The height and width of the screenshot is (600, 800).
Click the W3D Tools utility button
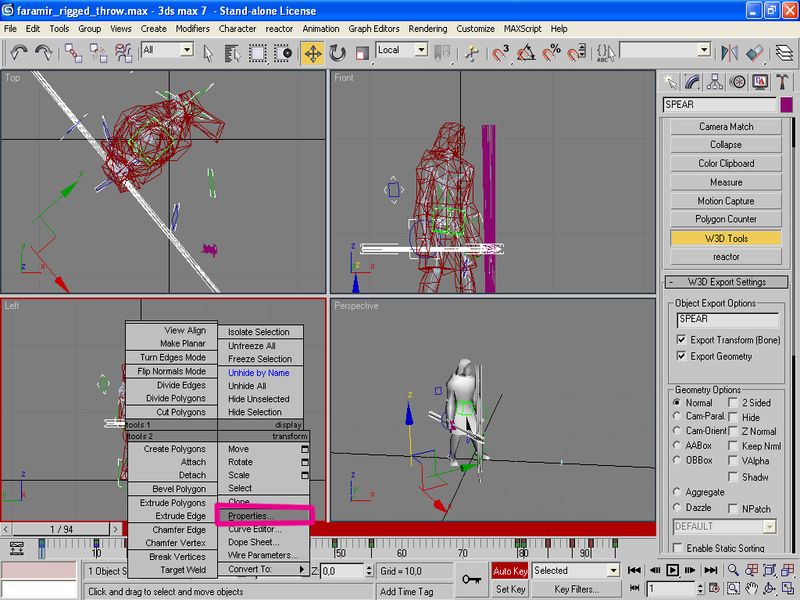pos(726,238)
